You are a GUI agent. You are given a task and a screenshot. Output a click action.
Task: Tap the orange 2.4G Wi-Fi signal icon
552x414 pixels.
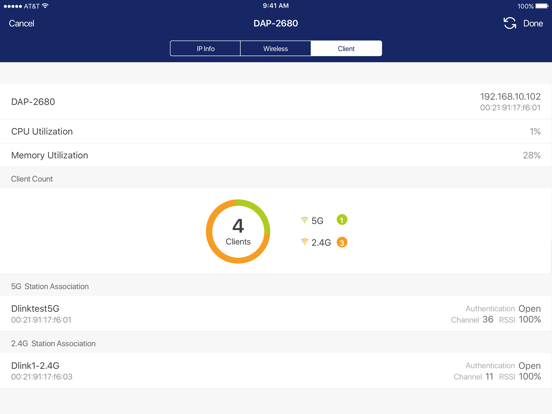pos(305,242)
